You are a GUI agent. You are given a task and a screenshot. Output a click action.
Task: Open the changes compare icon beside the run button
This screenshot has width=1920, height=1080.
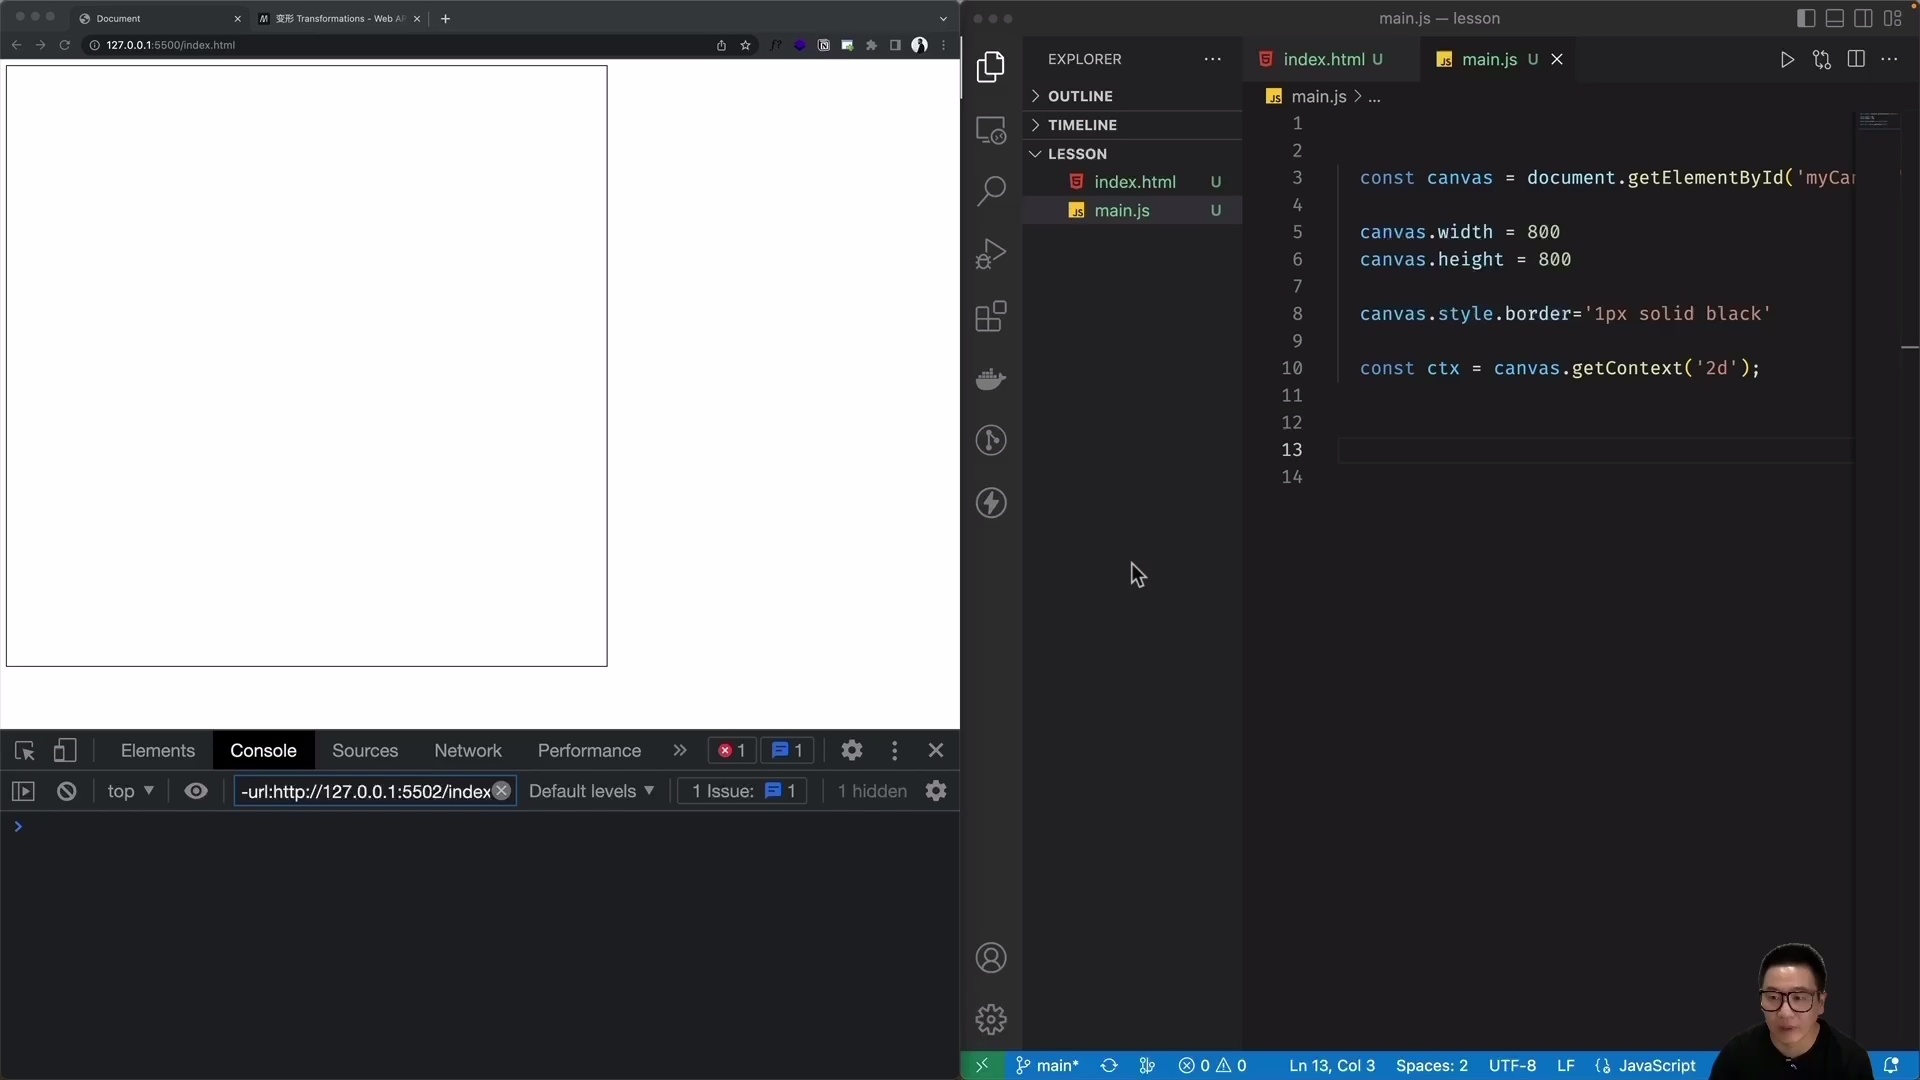pos(1822,60)
